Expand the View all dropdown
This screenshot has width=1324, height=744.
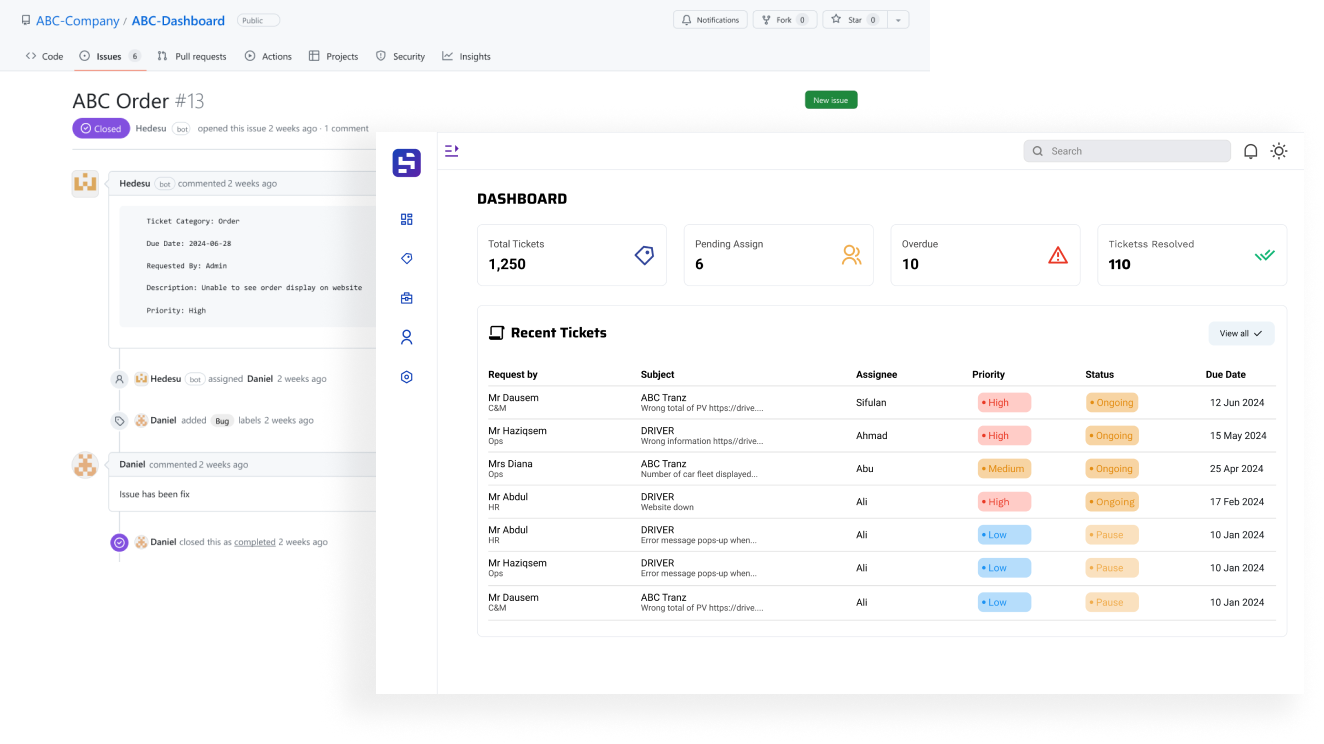[1241, 333]
